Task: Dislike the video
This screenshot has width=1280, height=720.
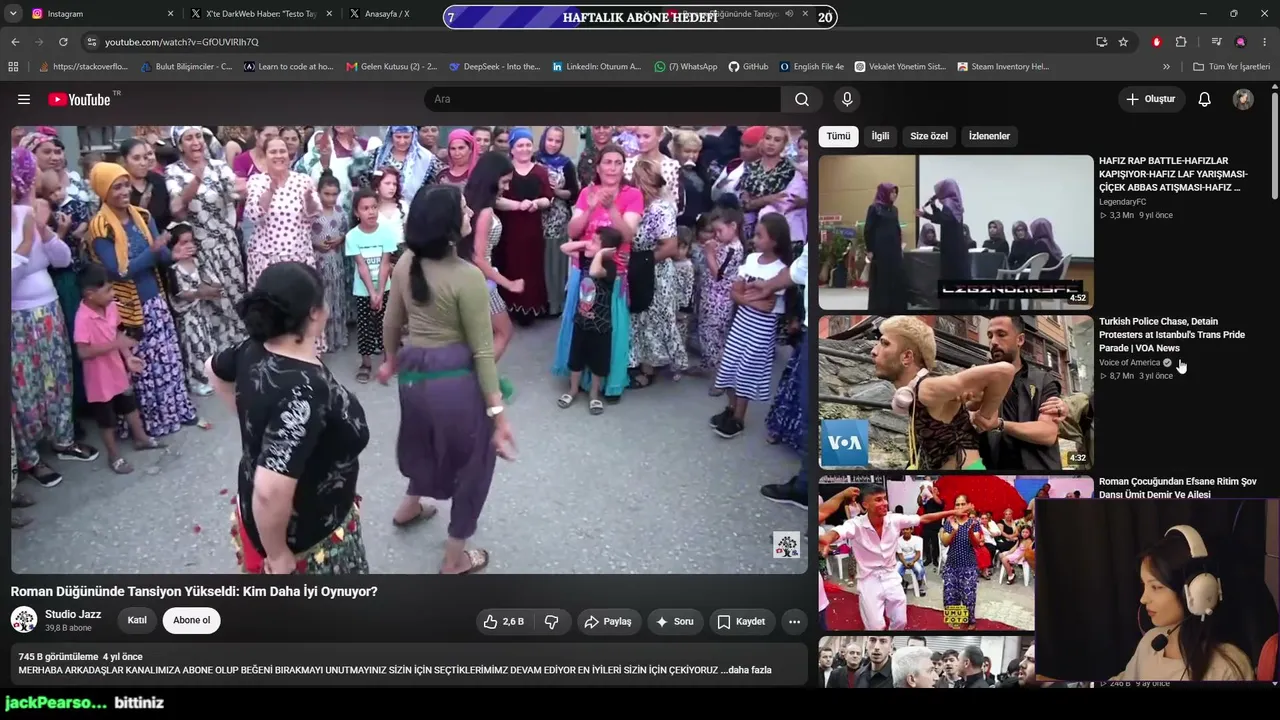Action: 551,621
